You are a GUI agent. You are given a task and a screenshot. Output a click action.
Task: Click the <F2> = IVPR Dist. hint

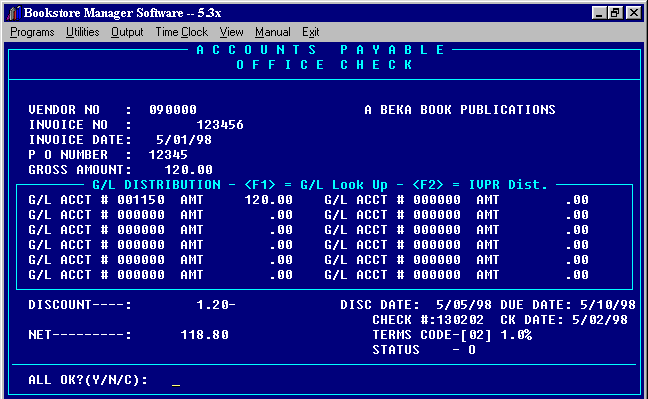click(480, 185)
